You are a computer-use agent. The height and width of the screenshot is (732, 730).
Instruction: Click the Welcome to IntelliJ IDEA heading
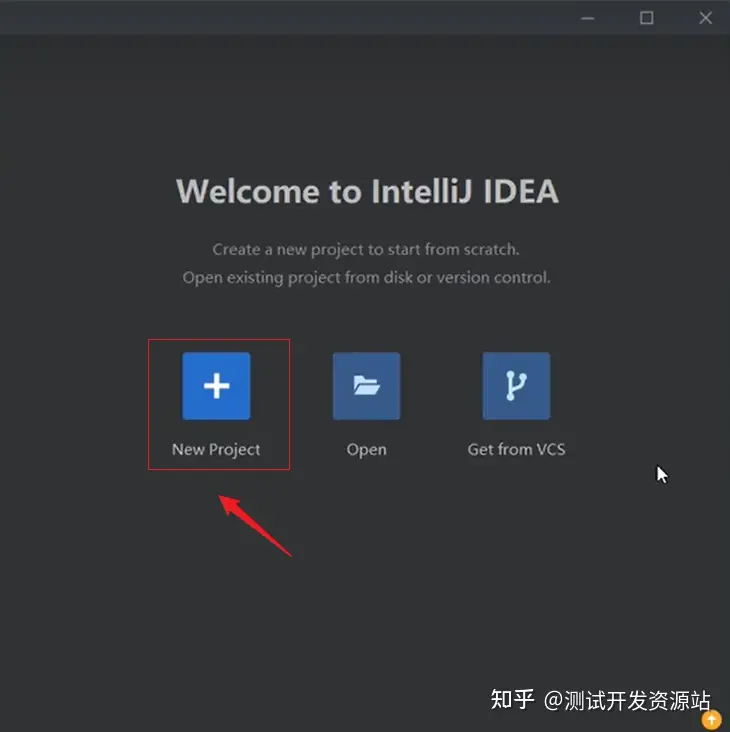point(367,191)
